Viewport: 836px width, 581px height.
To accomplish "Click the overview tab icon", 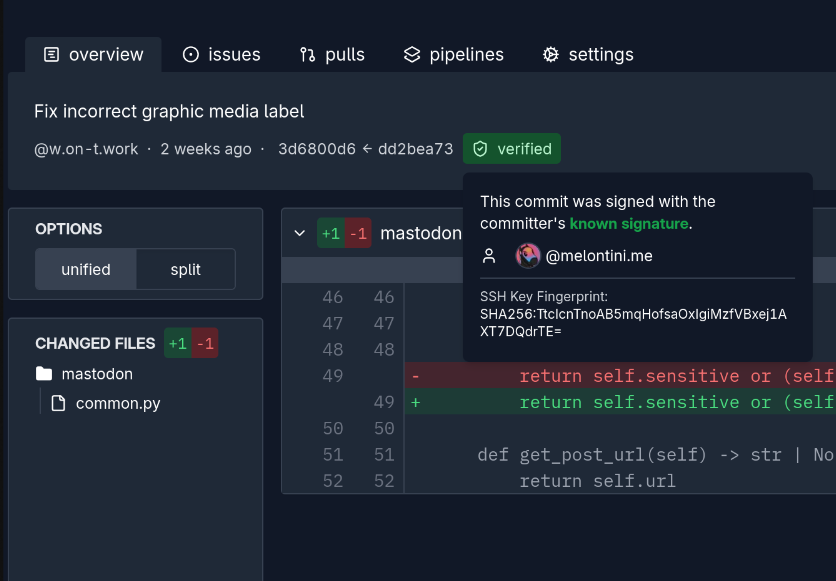I will pyautogui.click(x=51, y=55).
